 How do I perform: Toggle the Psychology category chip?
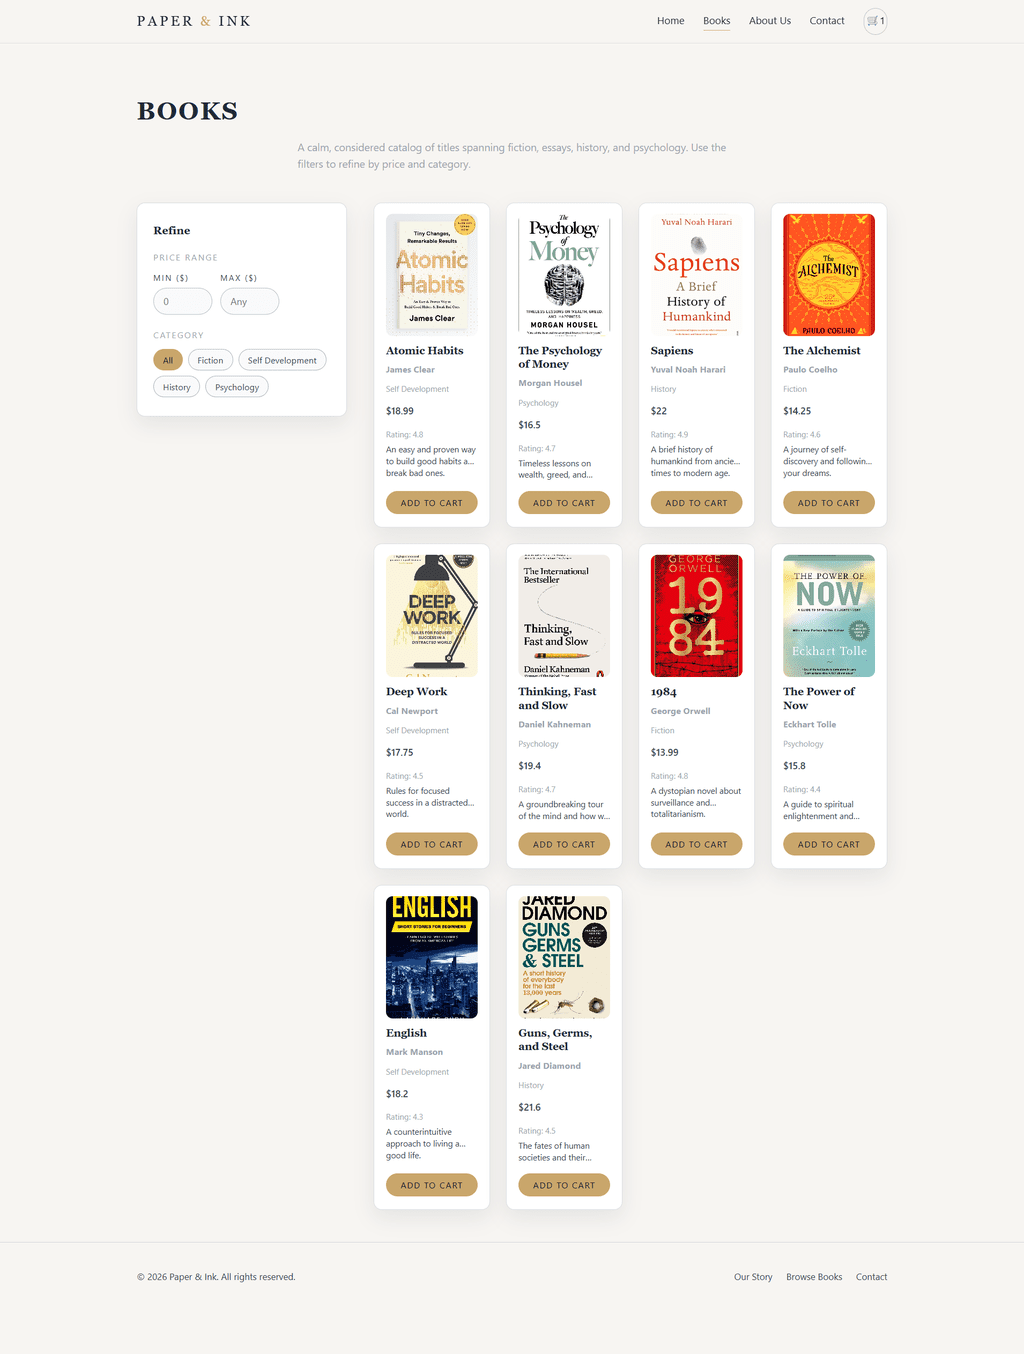click(x=237, y=387)
